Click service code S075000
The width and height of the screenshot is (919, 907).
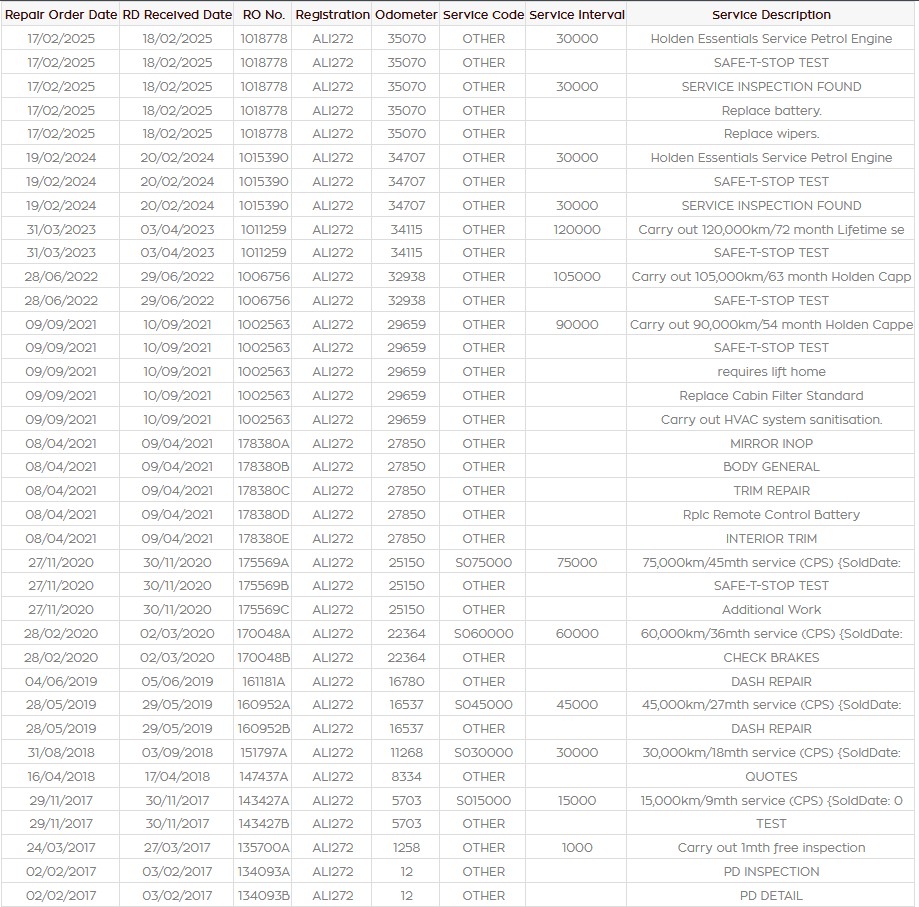pos(484,562)
